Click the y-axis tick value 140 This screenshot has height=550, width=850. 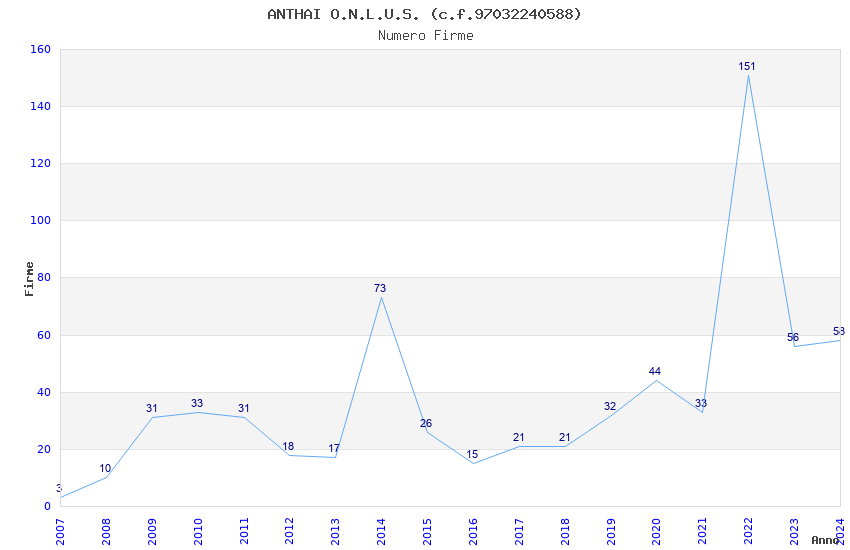[x=40, y=107]
